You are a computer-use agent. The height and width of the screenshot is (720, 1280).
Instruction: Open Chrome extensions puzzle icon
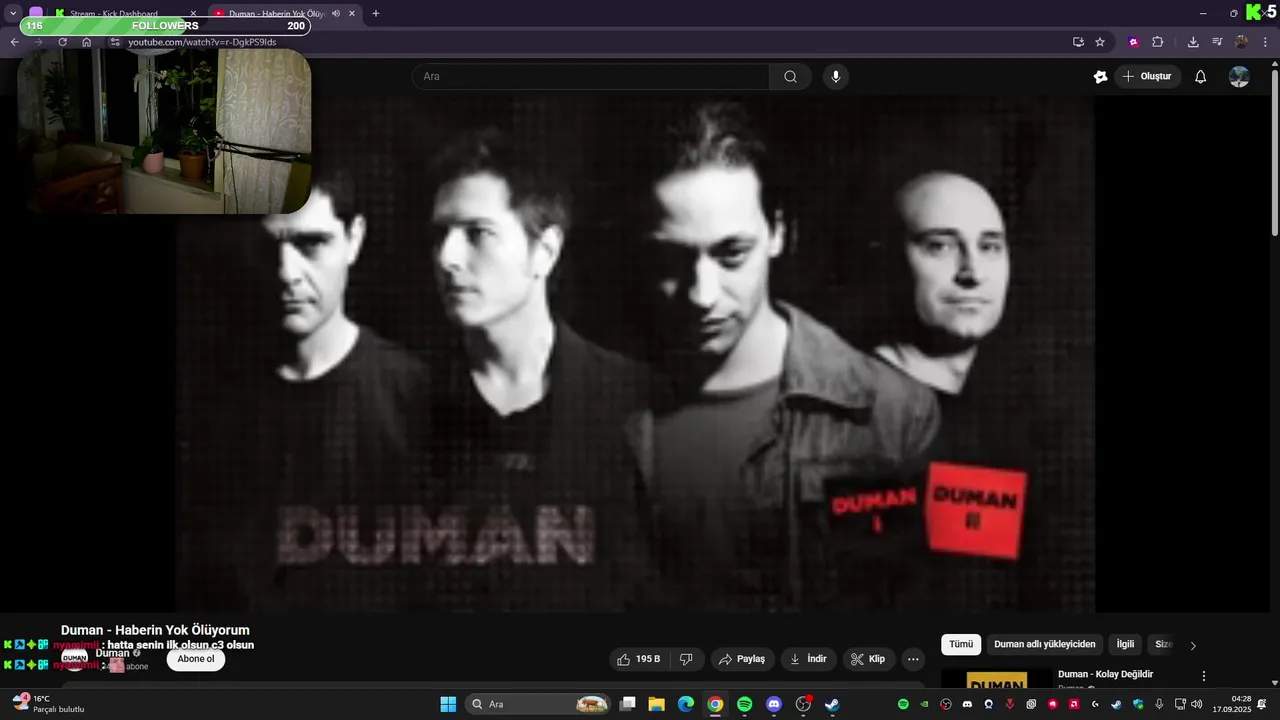[x=1158, y=42]
